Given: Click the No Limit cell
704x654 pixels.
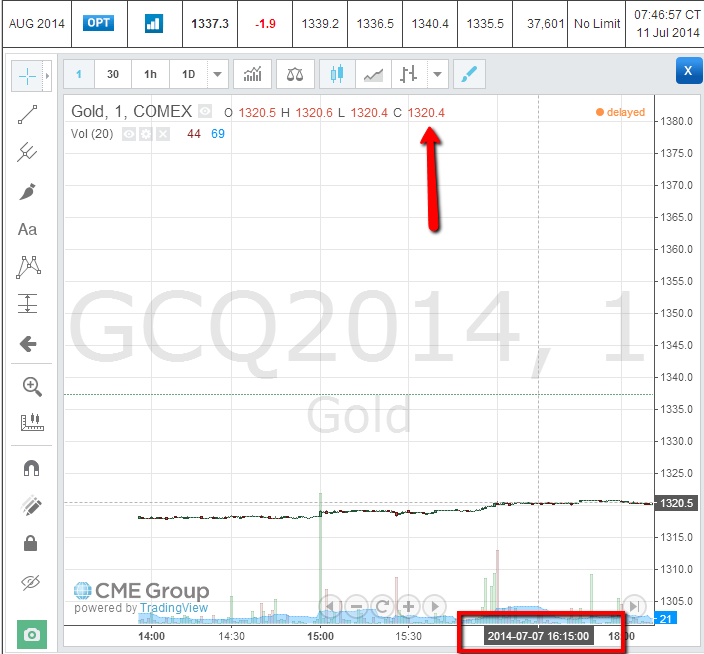Looking at the screenshot, I should [x=597, y=23].
